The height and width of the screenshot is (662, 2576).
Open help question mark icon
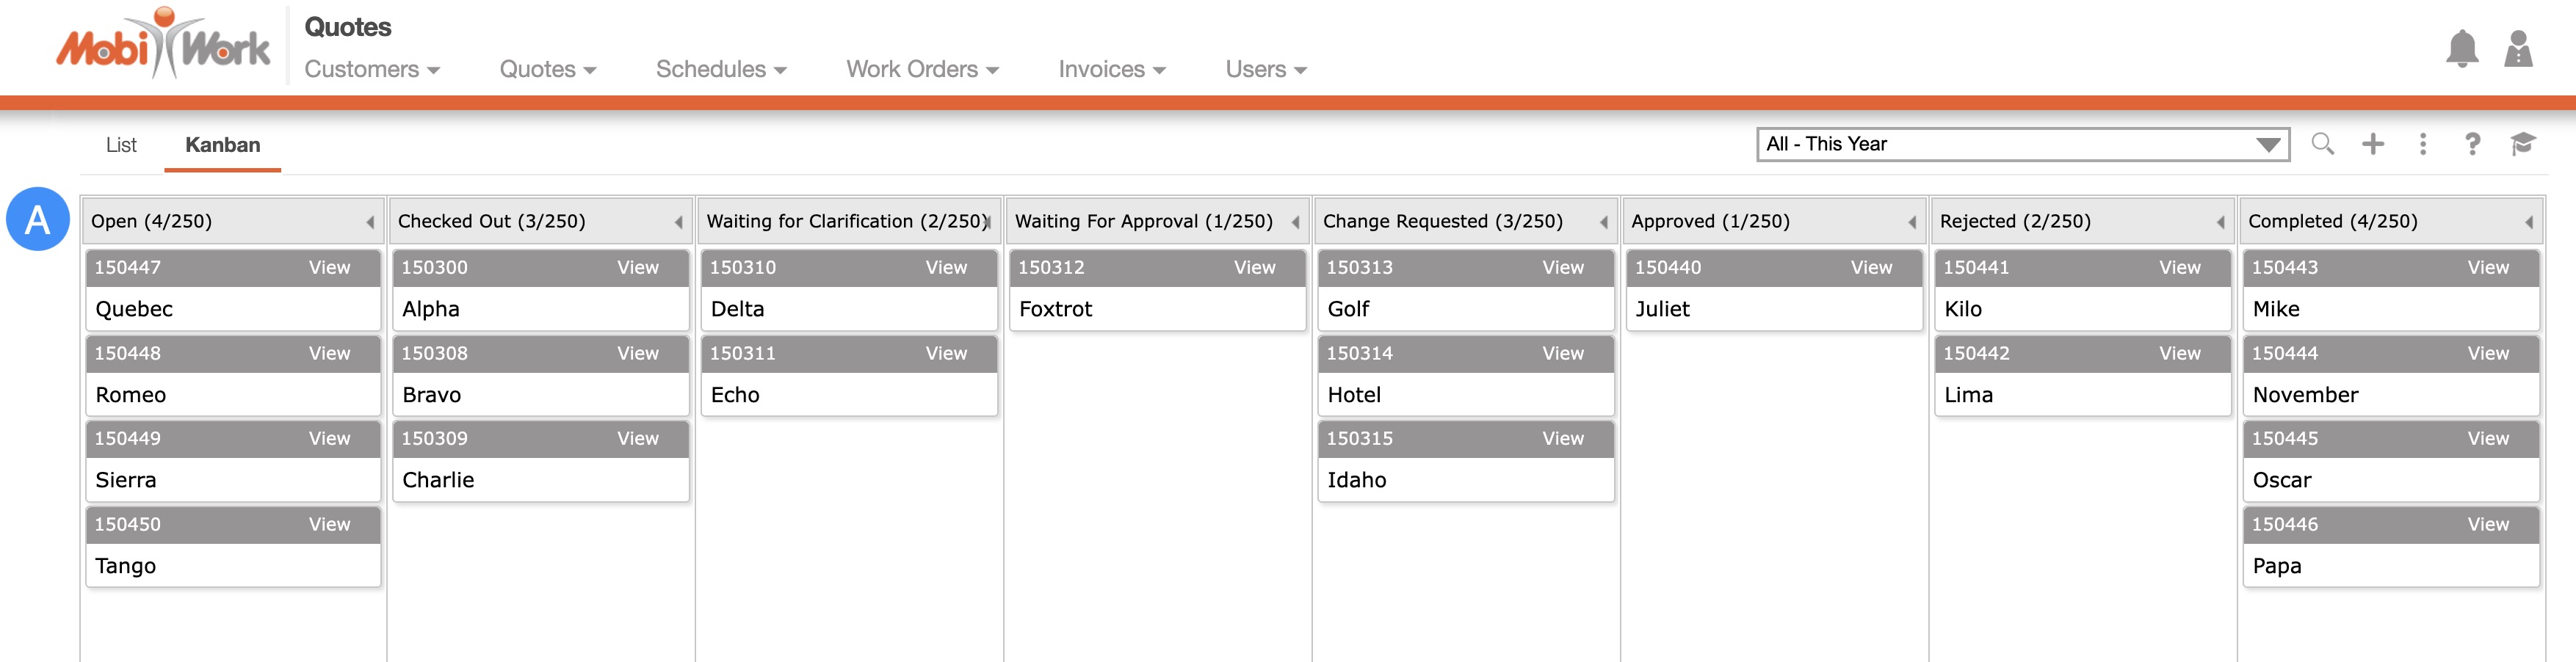(2472, 144)
